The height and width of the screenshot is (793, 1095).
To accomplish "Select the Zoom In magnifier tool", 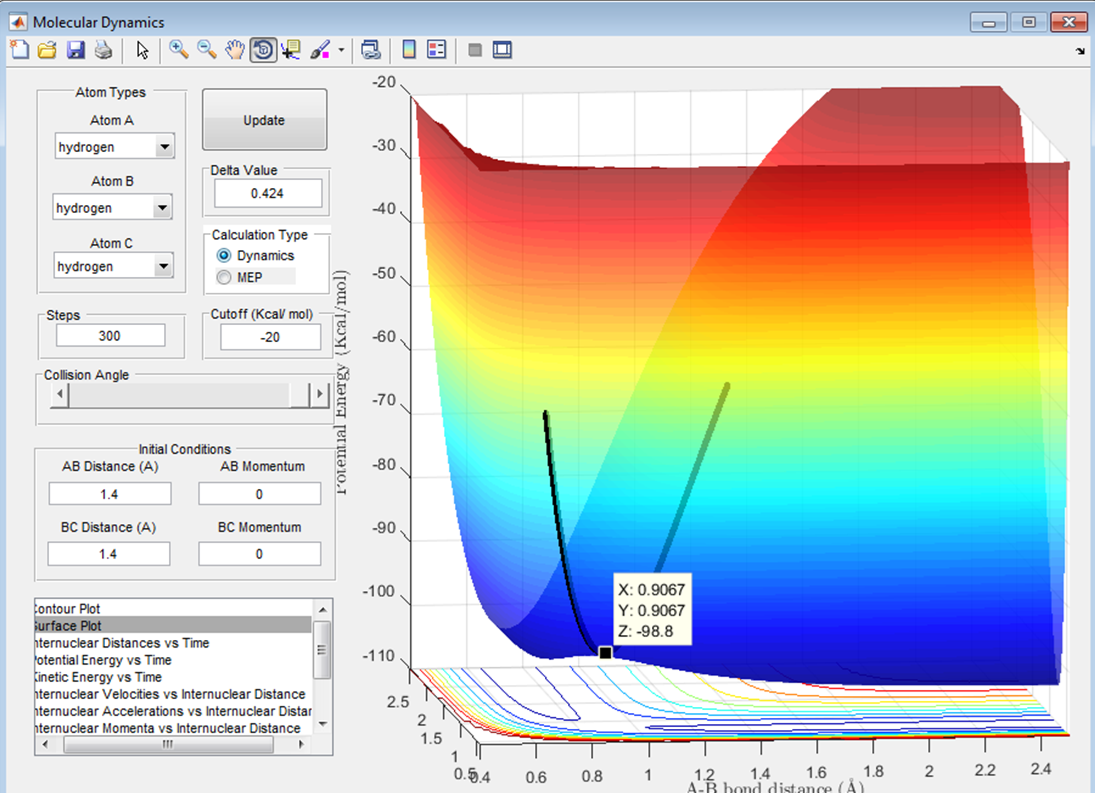I will [x=179, y=50].
